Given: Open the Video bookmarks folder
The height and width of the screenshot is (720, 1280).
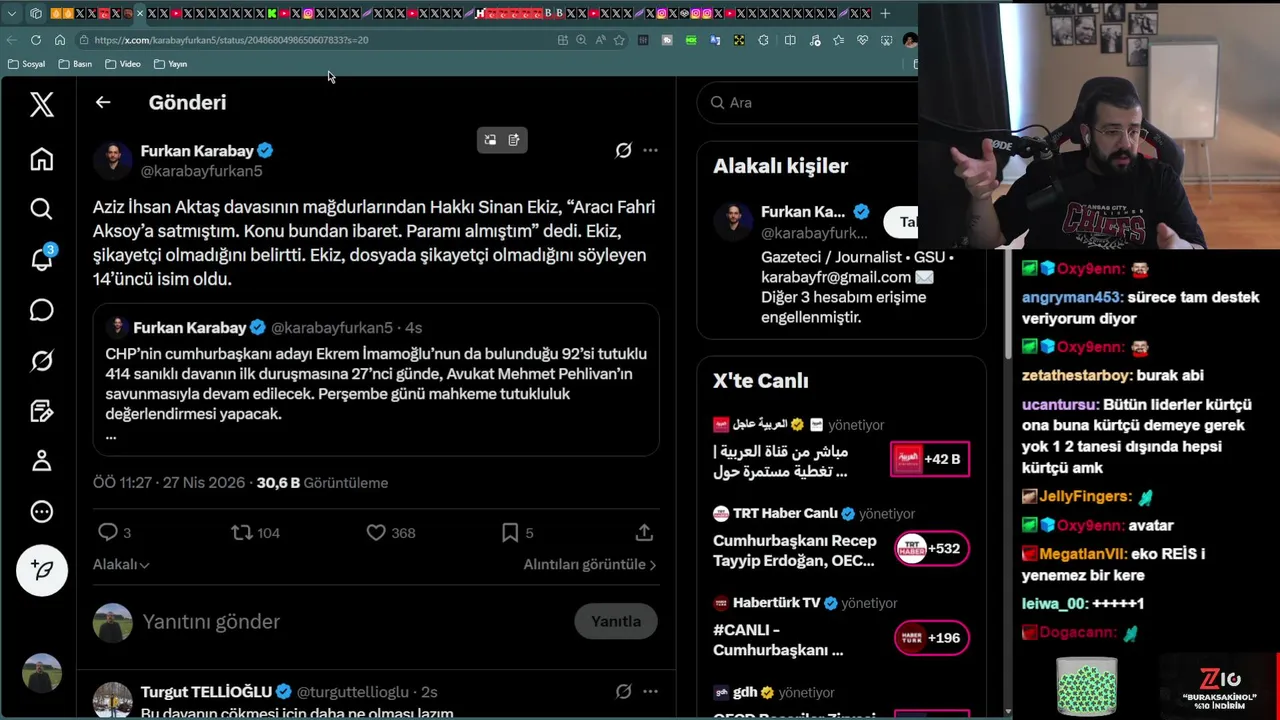Looking at the screenshot, I should pyautogui.click(x=123, y=64).
